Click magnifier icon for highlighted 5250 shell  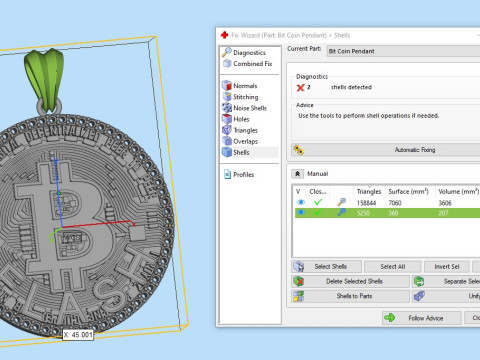pos(341,212)
